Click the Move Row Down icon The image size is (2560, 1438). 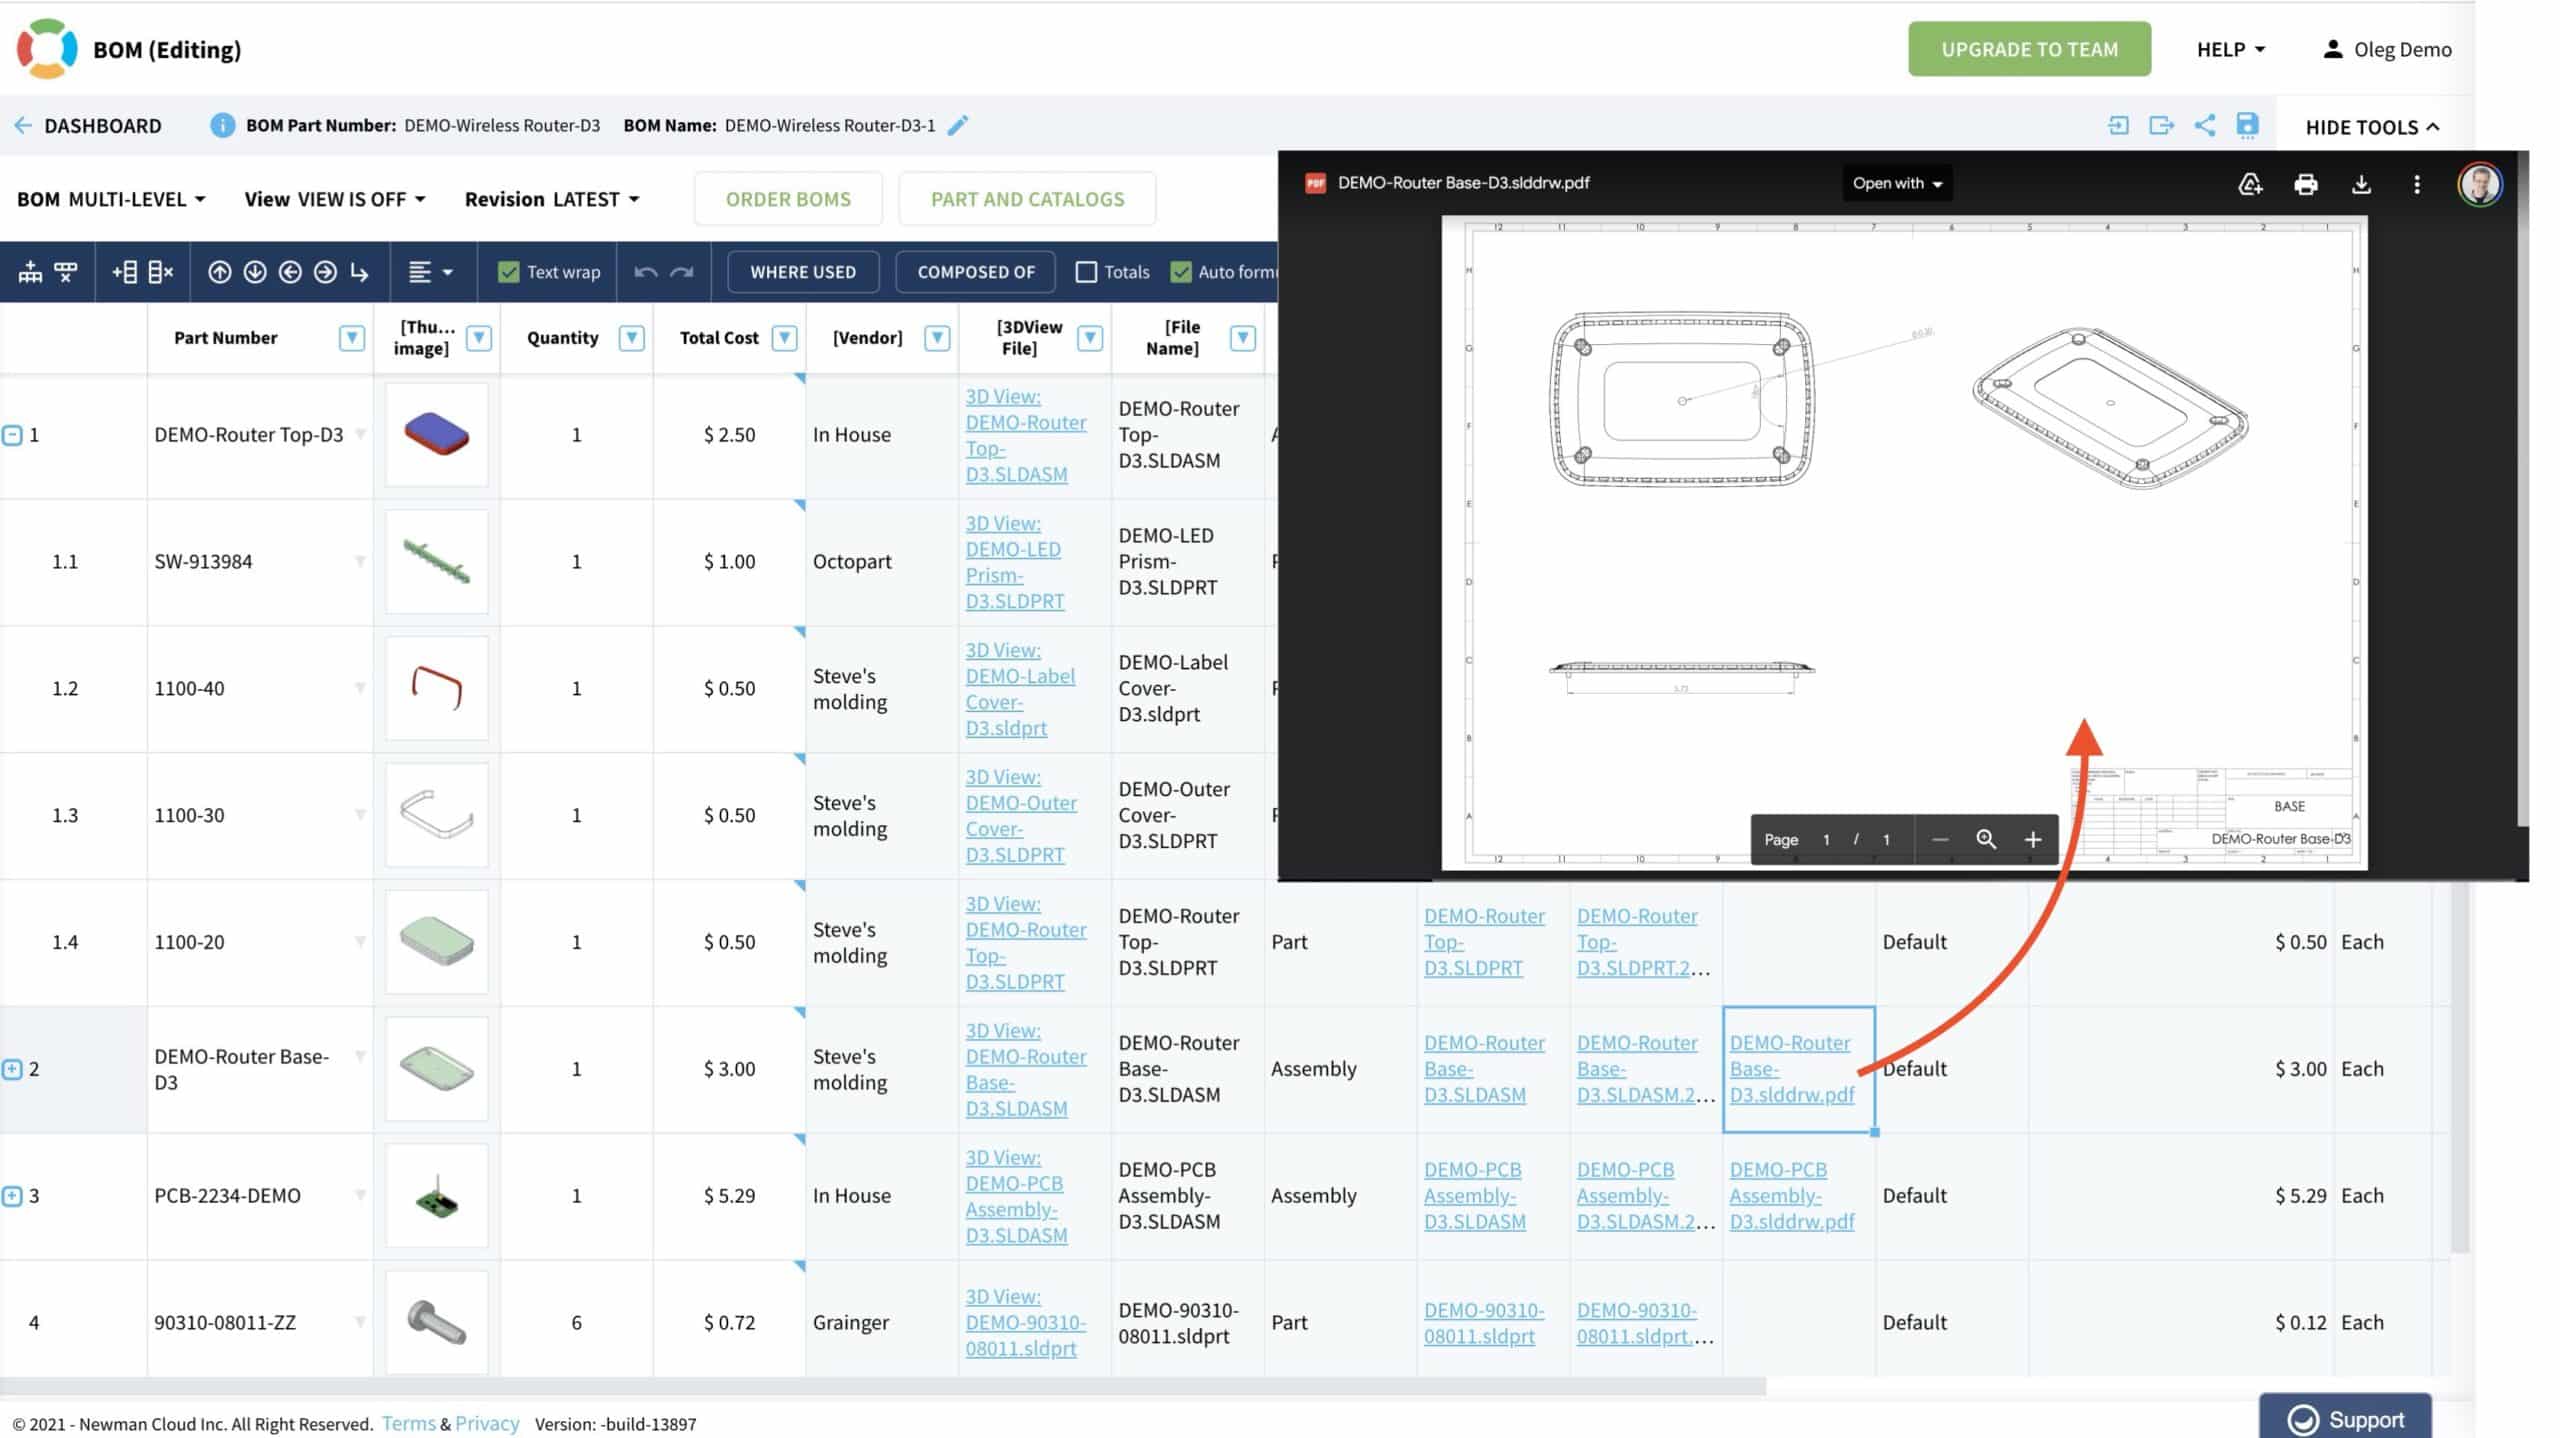[255, 271]
